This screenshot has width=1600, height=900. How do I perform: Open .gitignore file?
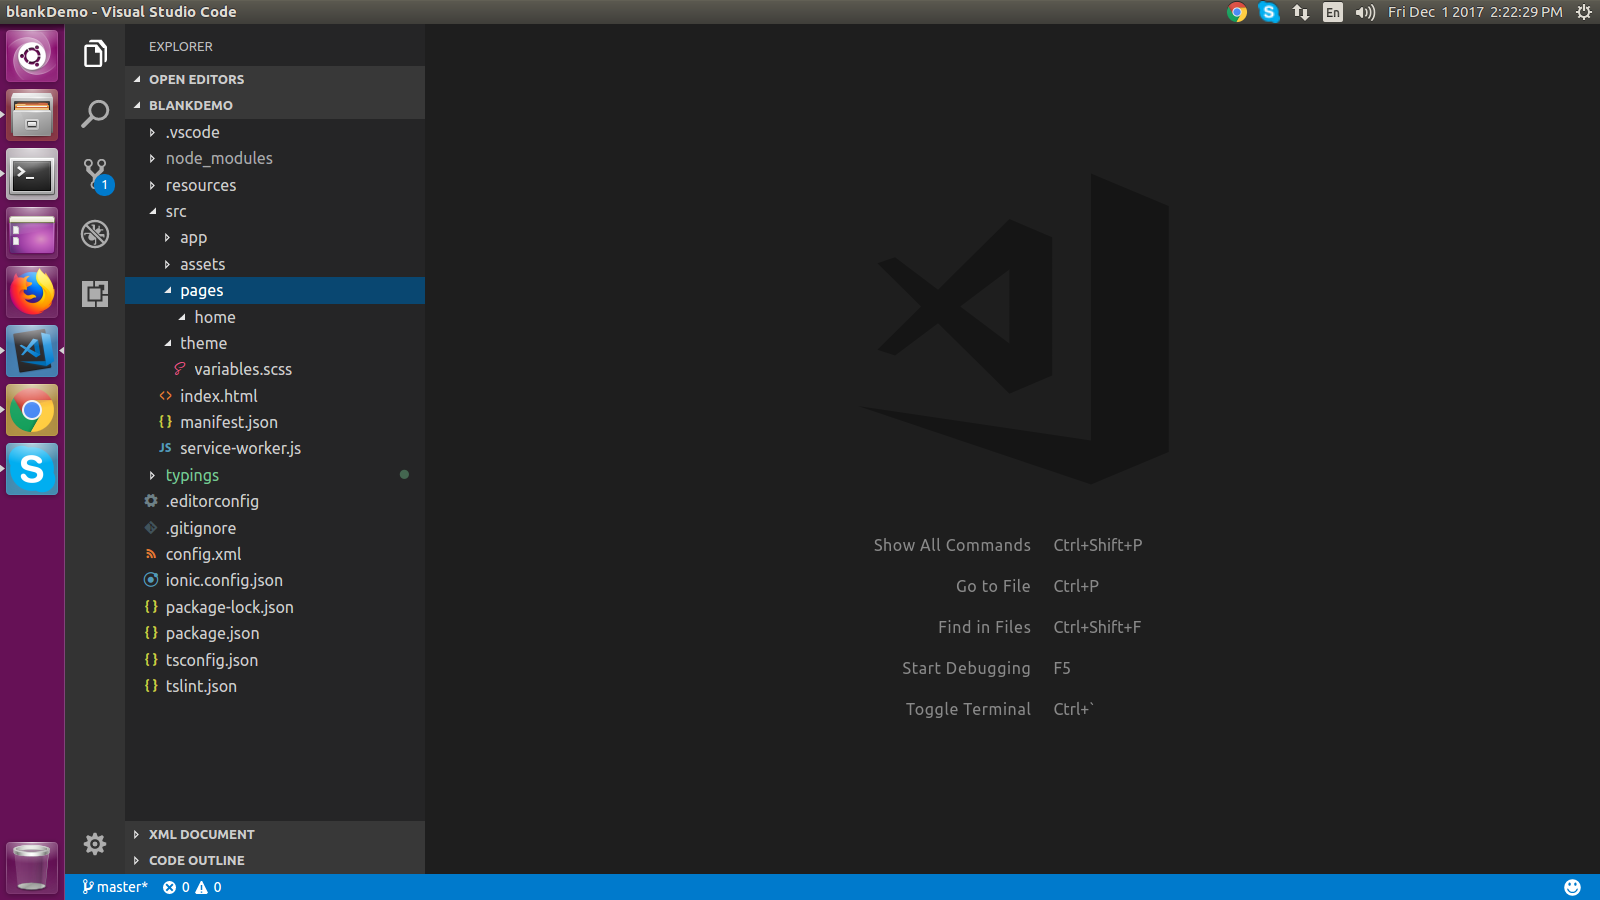click(275, 528)
